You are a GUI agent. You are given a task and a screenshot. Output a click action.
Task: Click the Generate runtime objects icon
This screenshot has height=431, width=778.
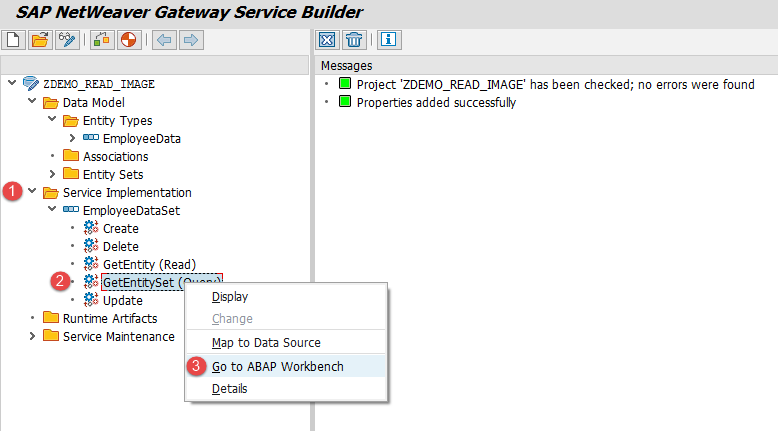[x=102, y=40]
